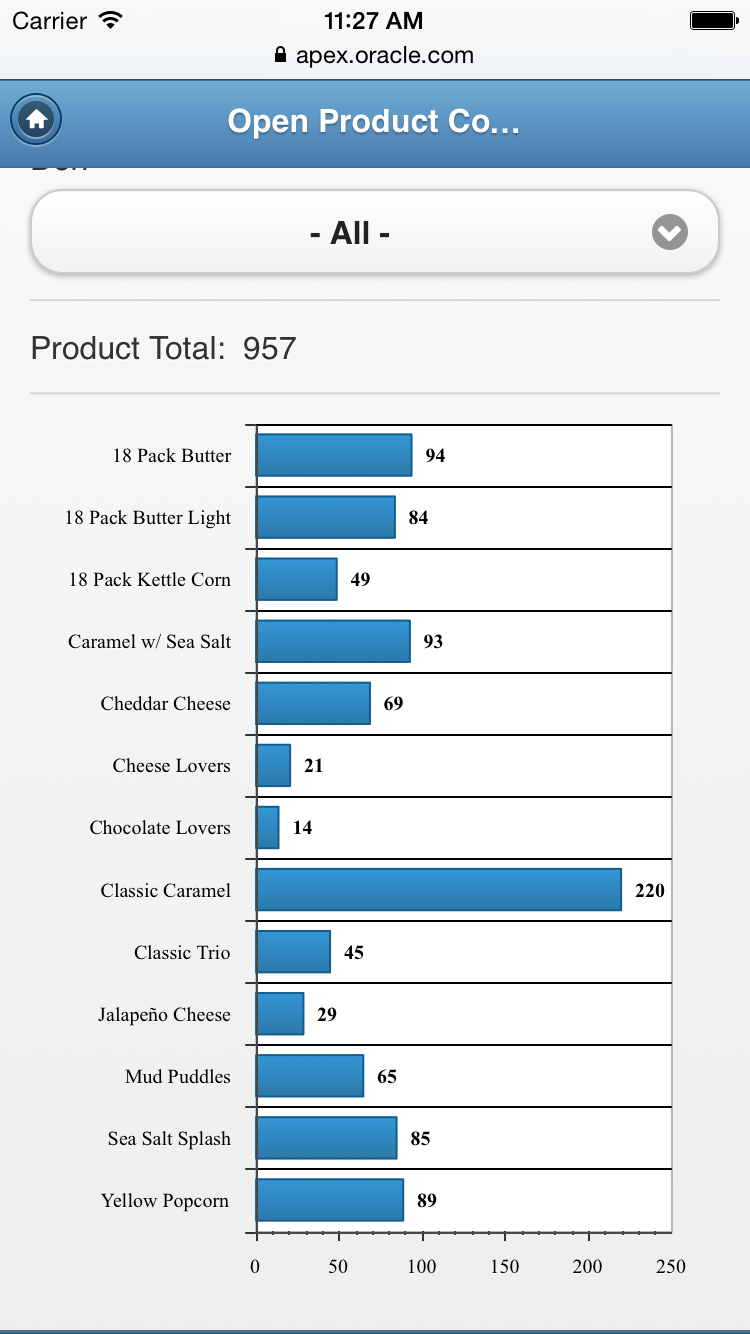Click the Jalapeño Cheese label

pyautogui.click(x=164, y=1014)
